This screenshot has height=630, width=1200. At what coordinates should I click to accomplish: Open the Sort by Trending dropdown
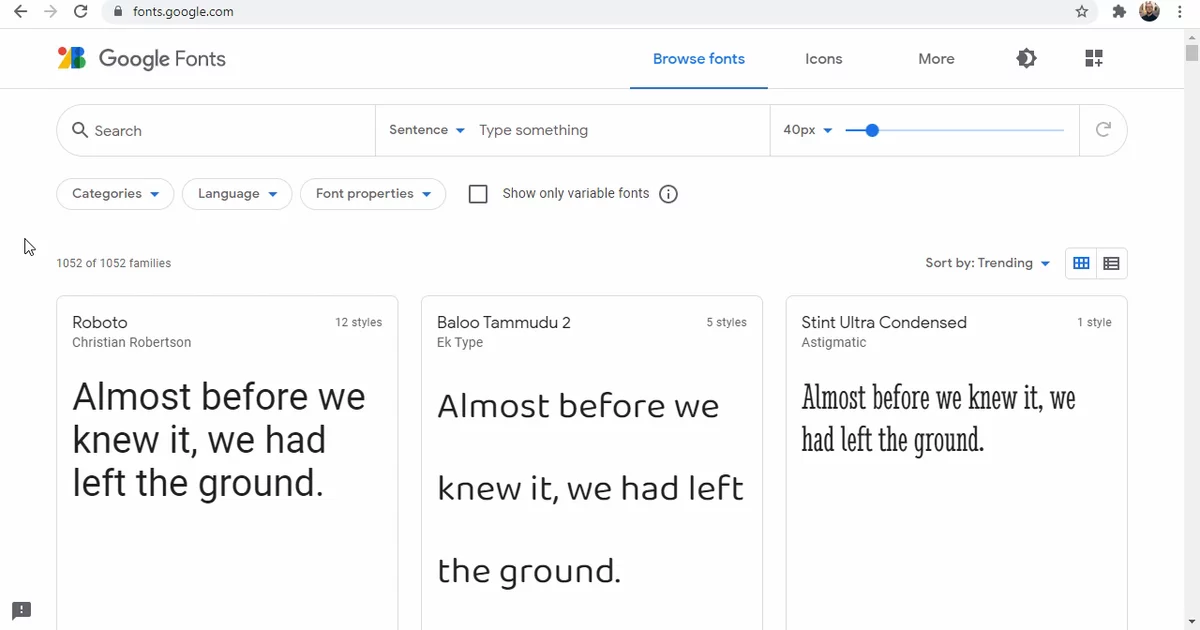[x=988, y=263]
